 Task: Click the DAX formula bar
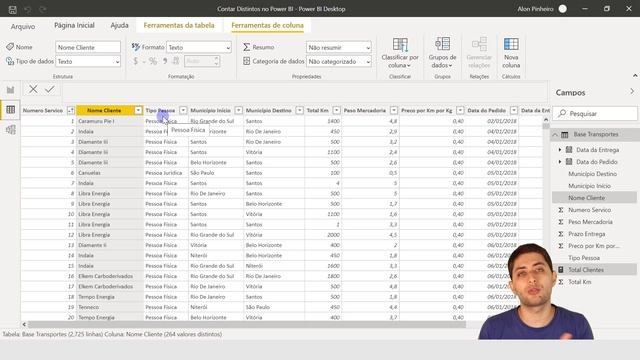pos(304,90)
